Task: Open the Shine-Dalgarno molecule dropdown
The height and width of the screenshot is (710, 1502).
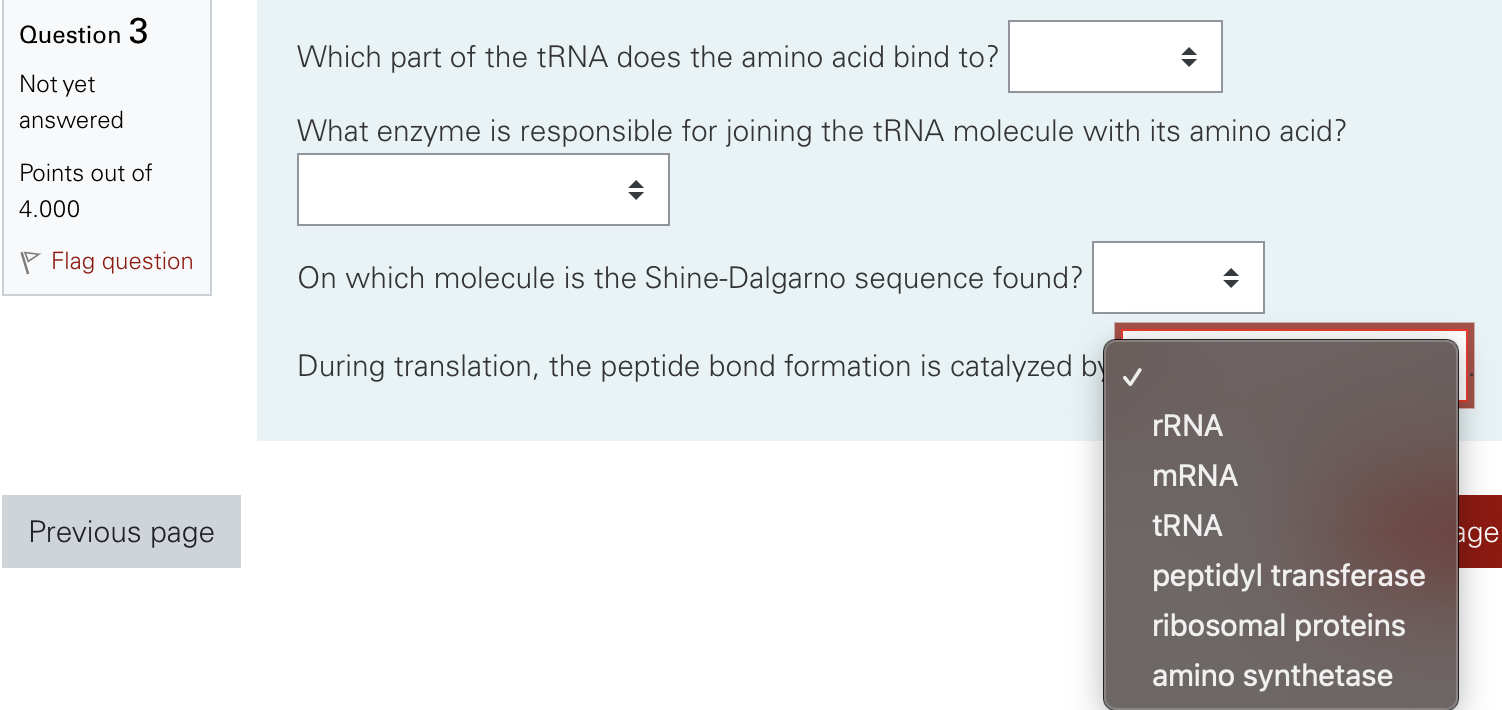Action: click(1178, 278)
